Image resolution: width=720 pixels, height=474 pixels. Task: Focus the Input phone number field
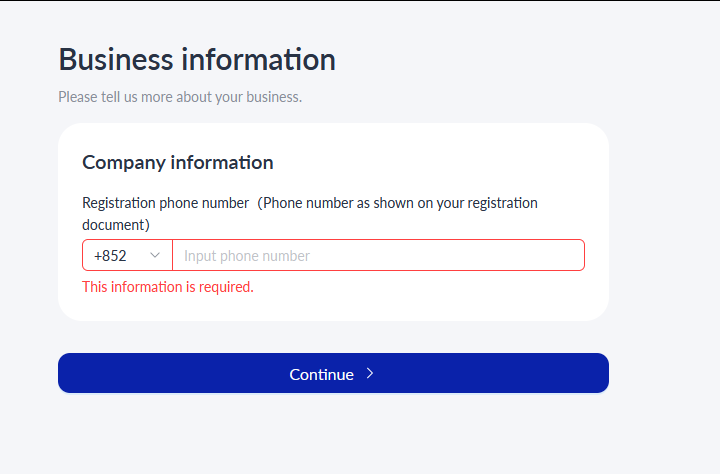[x=378, y=255]
